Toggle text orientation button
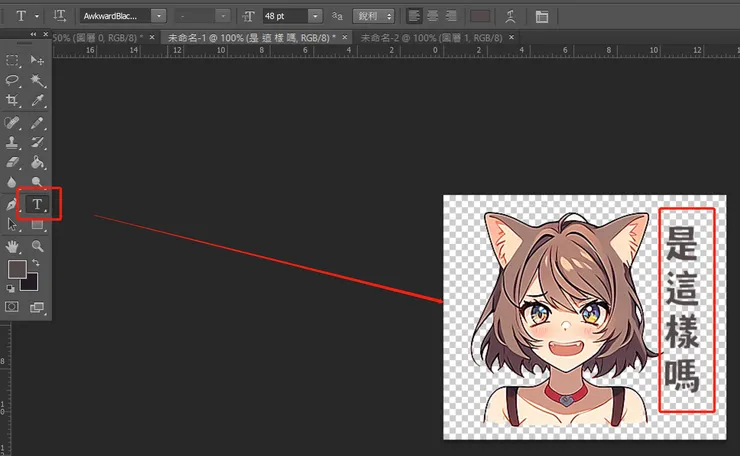 click(x=59, y=16)
